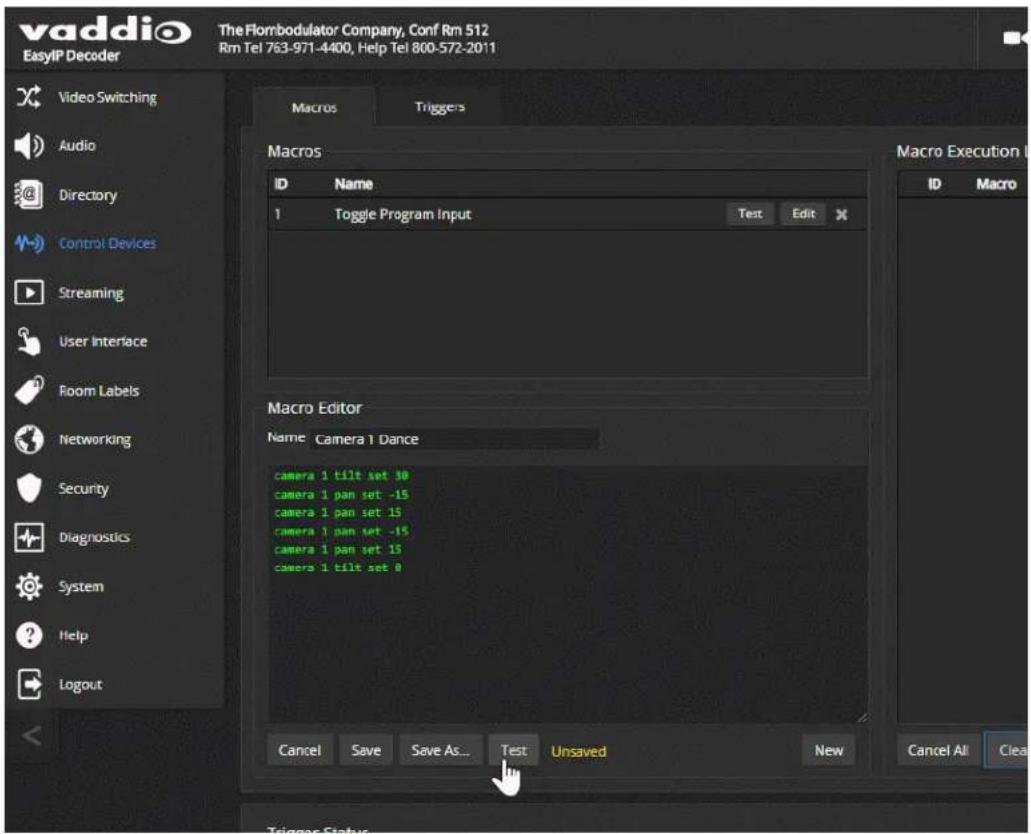Open the Streaming settings page

click(91, 293)
